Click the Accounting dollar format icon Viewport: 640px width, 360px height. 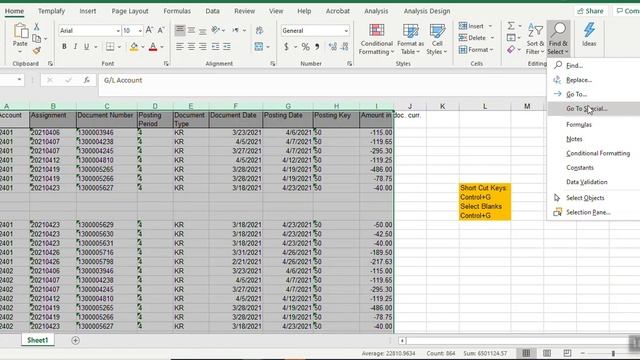[286, 47]
